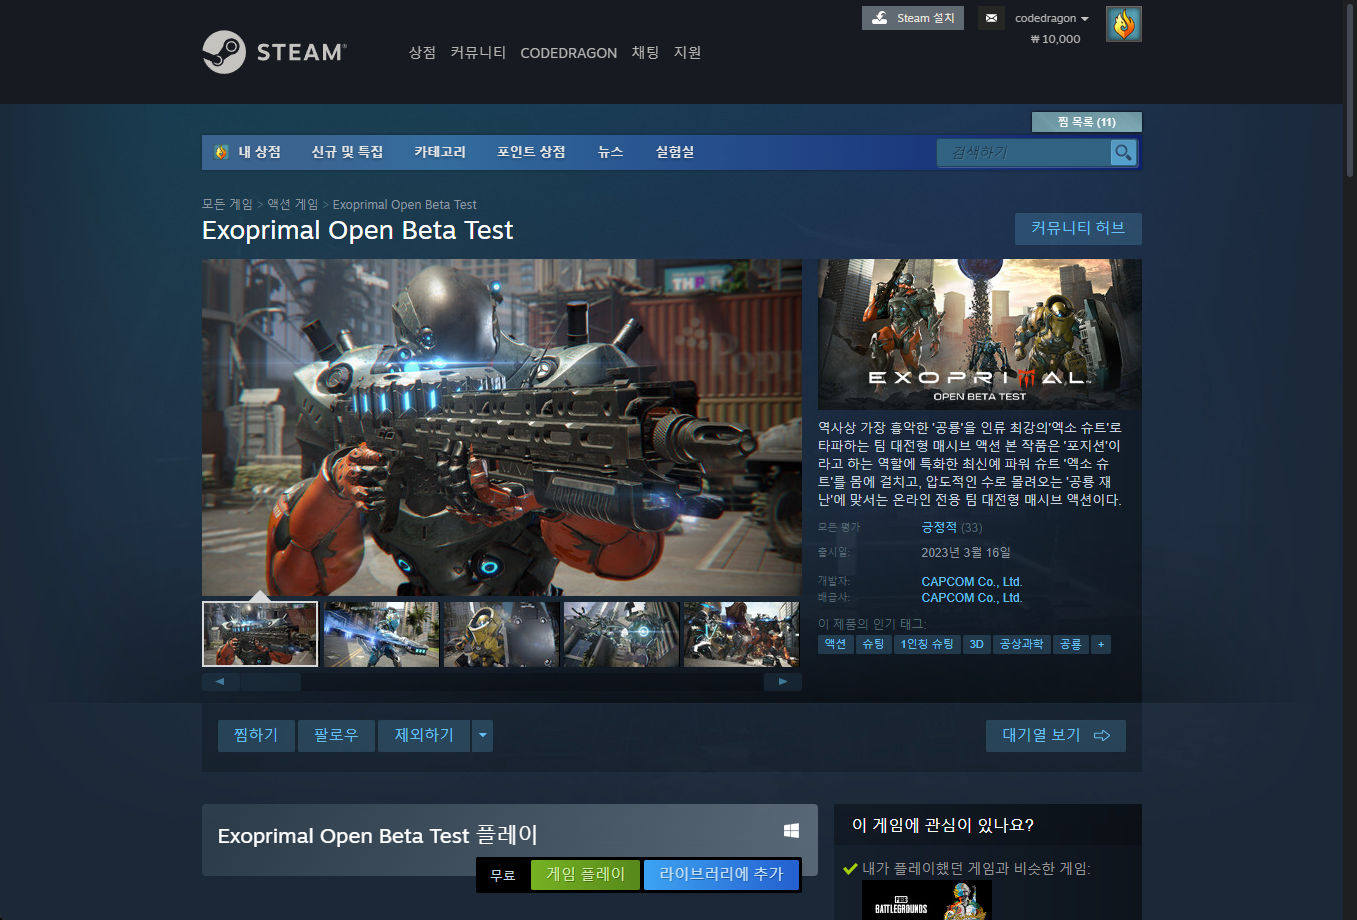Open the 제외하기 dropdown arrow

point(483,735)
